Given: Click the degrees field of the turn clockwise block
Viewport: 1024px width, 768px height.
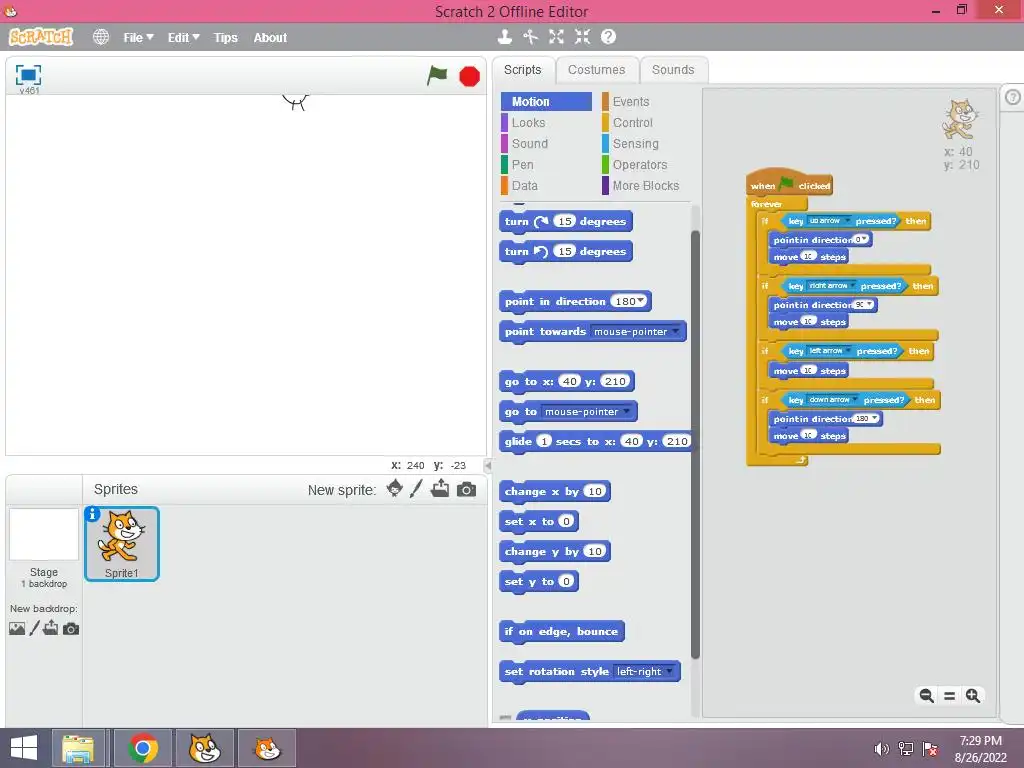Looking at the screenshot, I should pos(564,221).
